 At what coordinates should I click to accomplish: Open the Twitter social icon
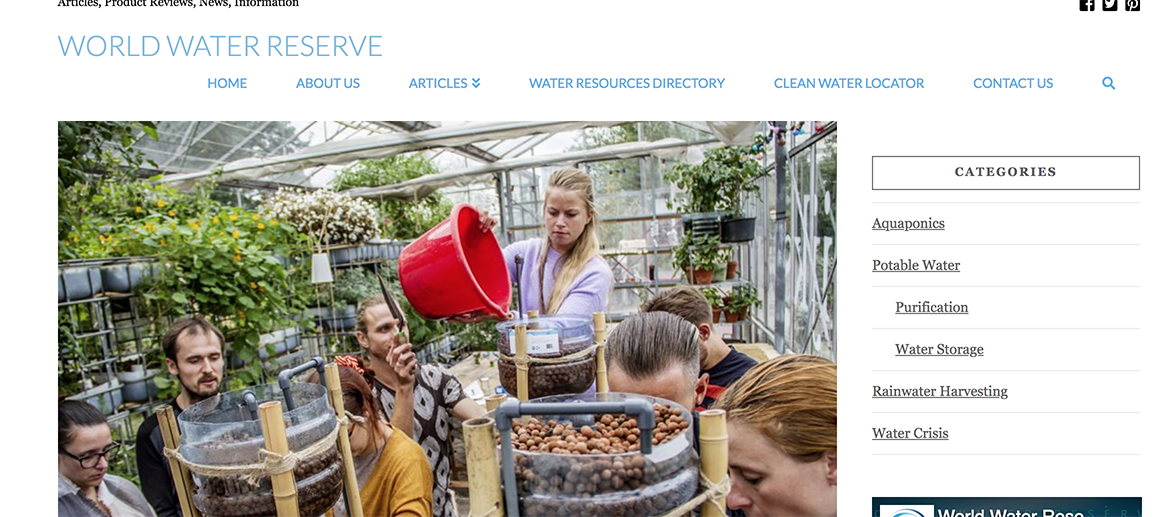point(1110,4)
